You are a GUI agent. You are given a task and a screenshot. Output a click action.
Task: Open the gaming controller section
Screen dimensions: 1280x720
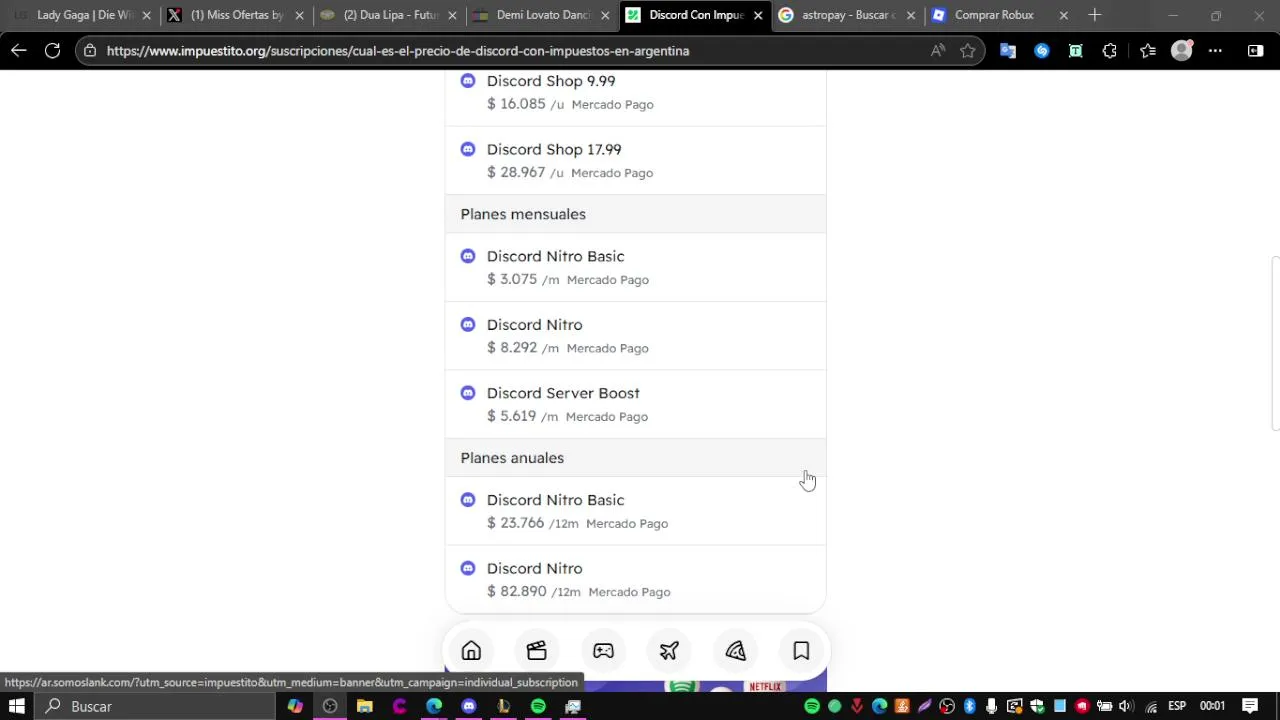tap(603, 651)
